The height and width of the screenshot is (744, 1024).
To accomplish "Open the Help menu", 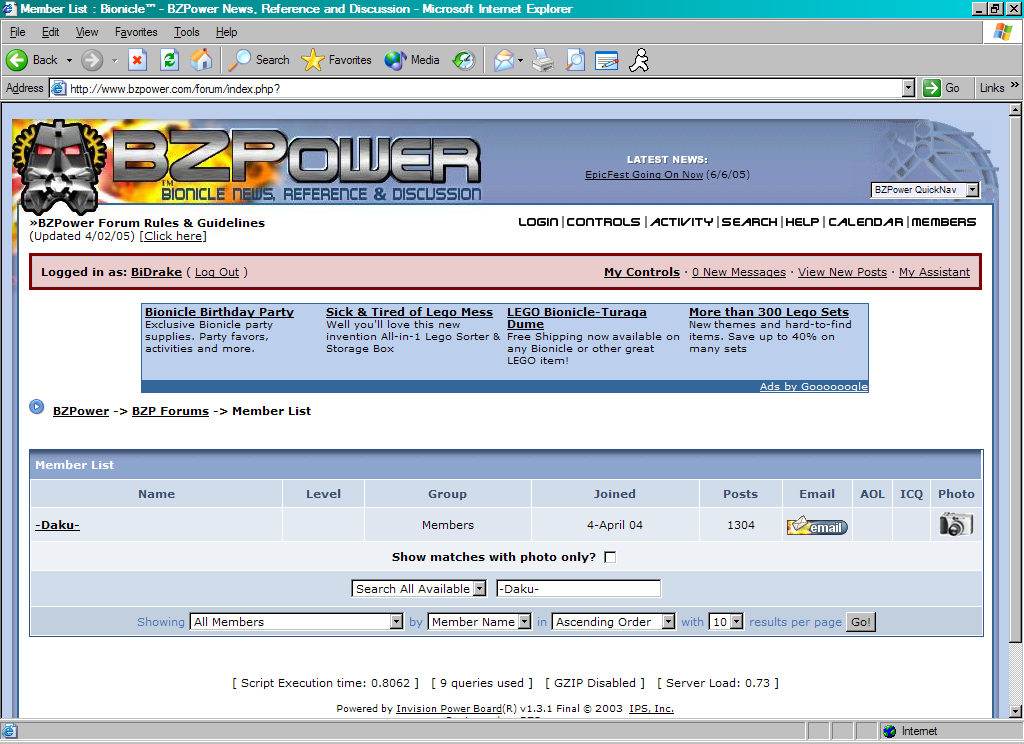I will point(226,32).
